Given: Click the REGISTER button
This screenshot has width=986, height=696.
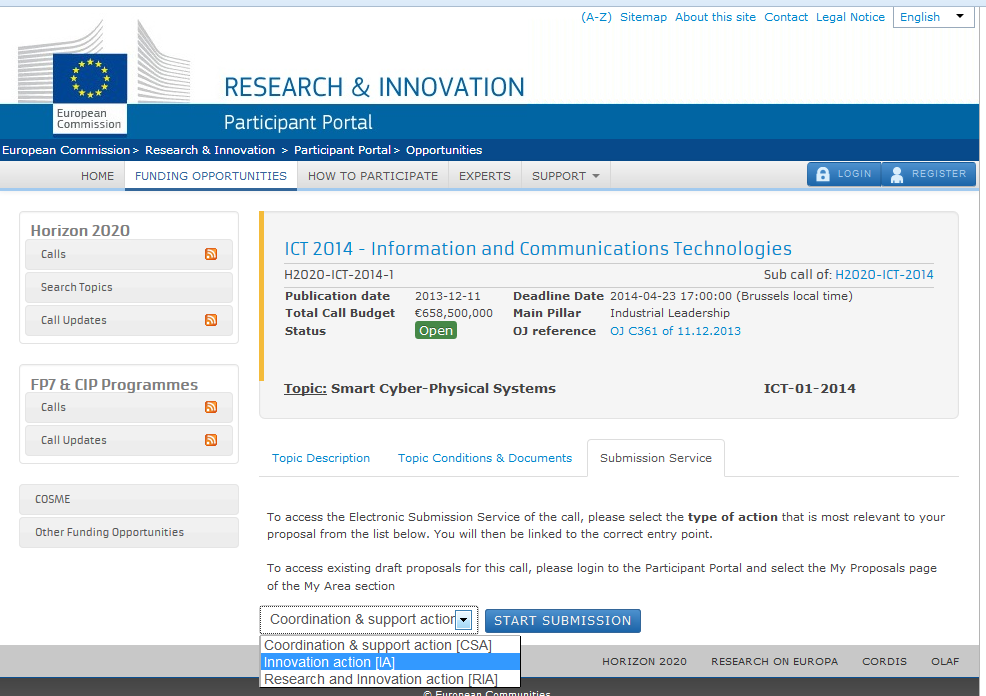Looking at the screenshot, I should click(929, 174).
